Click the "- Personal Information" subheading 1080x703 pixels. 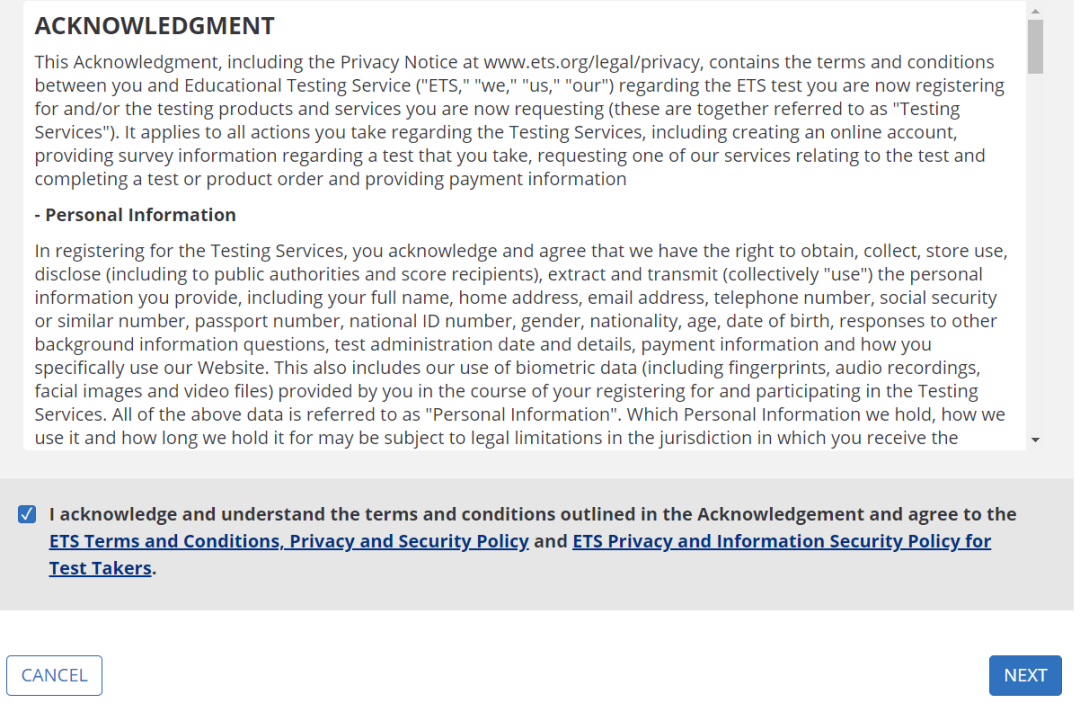141,215
